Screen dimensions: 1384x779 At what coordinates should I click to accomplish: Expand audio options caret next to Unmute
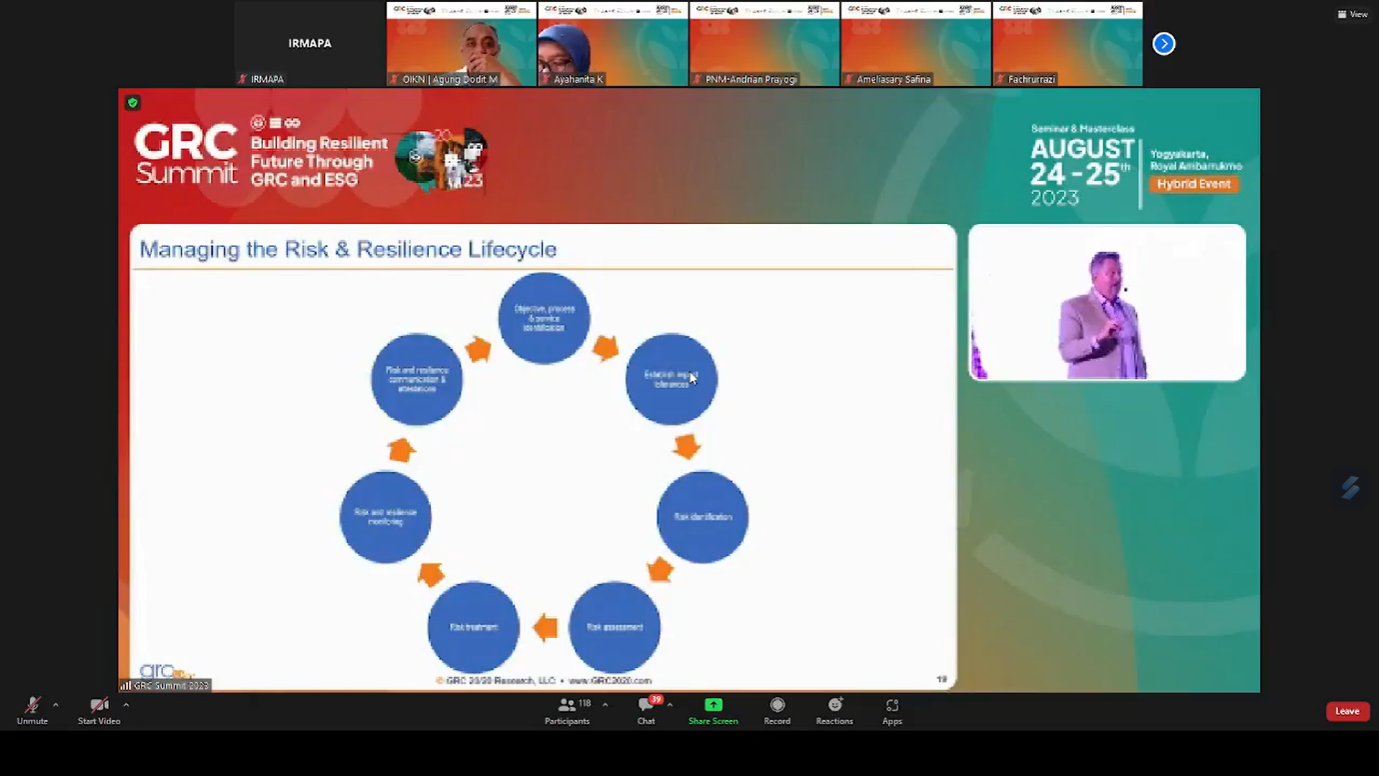pos(56,705)
